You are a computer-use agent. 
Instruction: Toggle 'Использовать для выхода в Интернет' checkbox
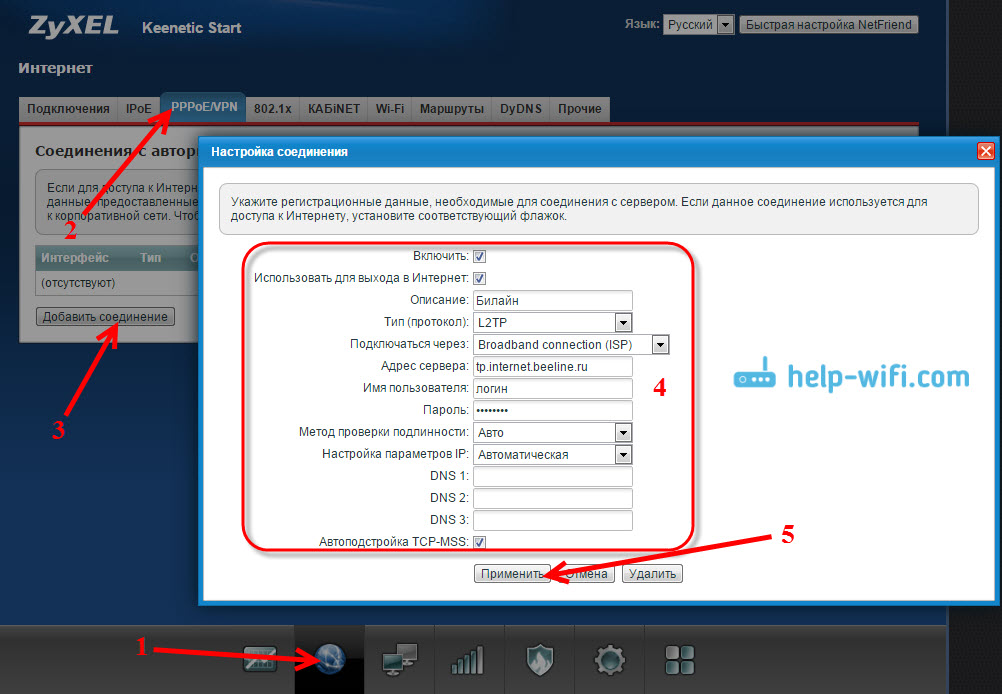[480, 278]
